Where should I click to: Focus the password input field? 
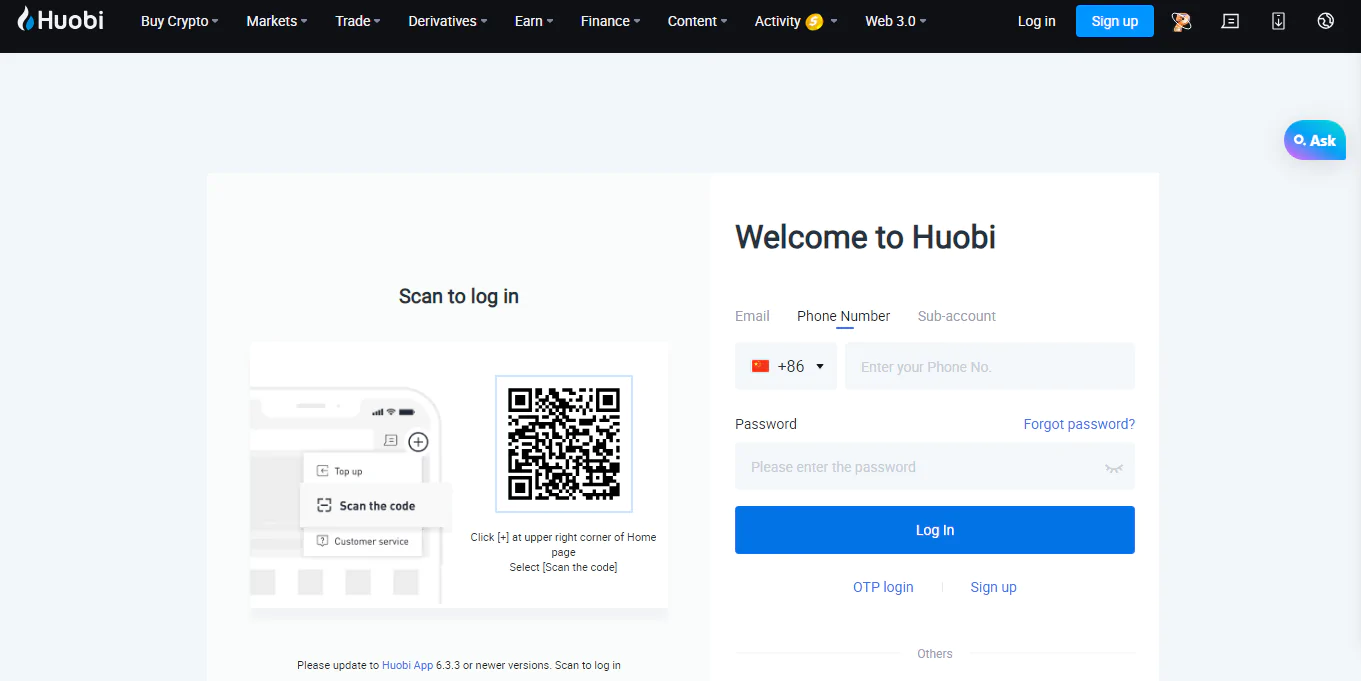(x=935, y=467)
